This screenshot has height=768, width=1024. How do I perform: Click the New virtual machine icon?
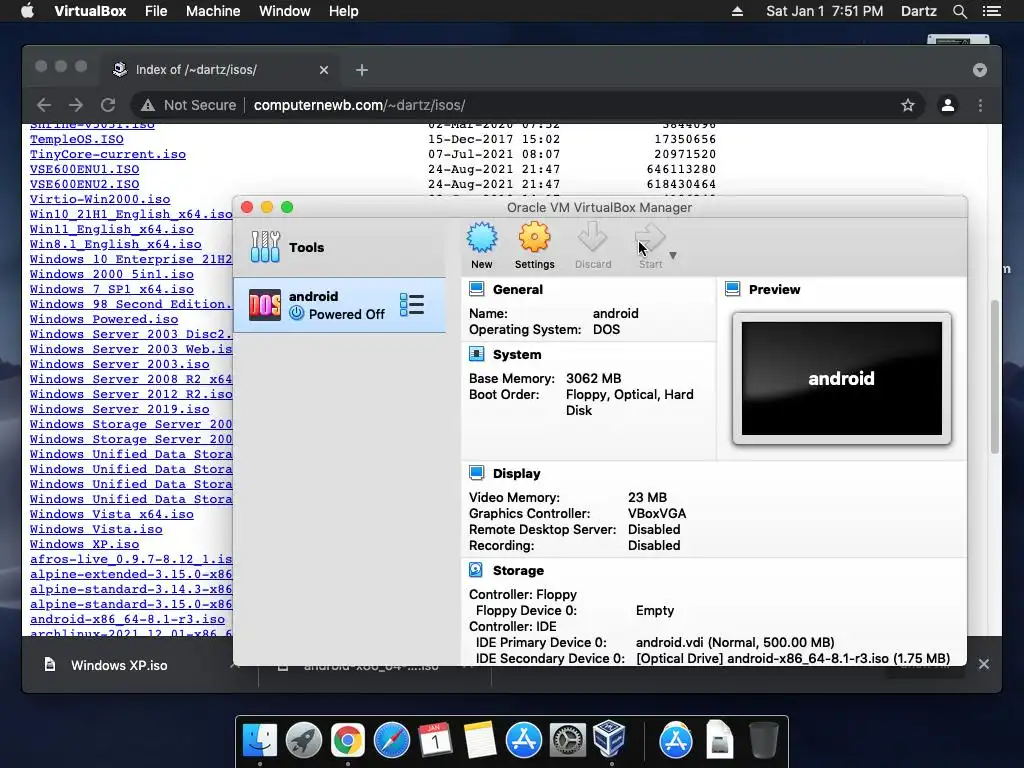(482, 238)
